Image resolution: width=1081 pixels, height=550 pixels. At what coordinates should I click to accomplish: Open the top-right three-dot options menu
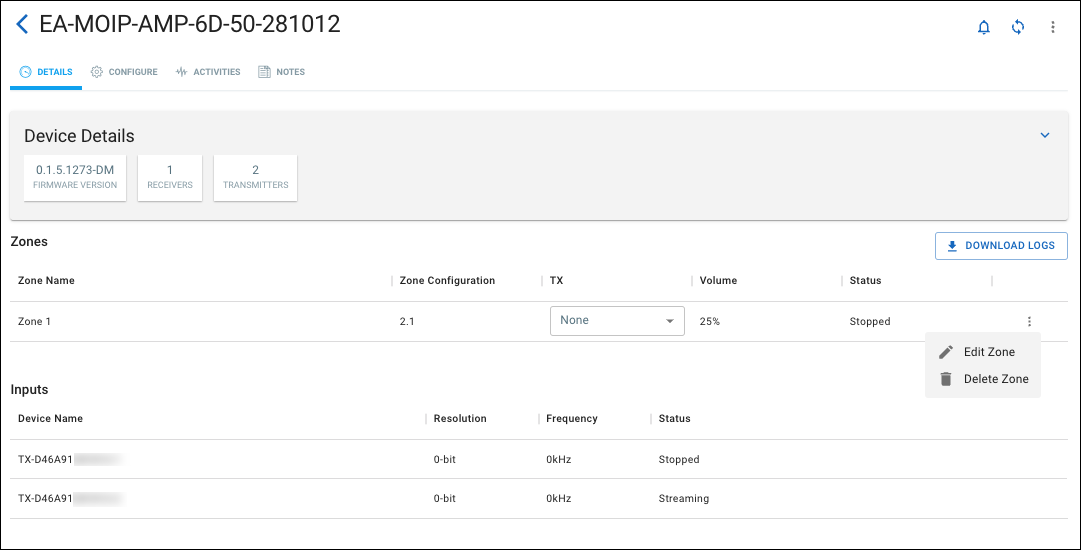[1053, 27]
